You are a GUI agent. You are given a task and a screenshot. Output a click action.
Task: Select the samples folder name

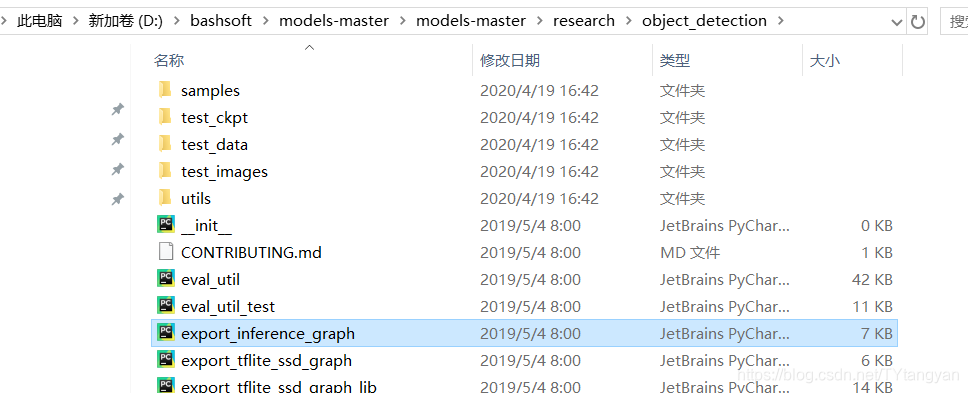[211, 91]
